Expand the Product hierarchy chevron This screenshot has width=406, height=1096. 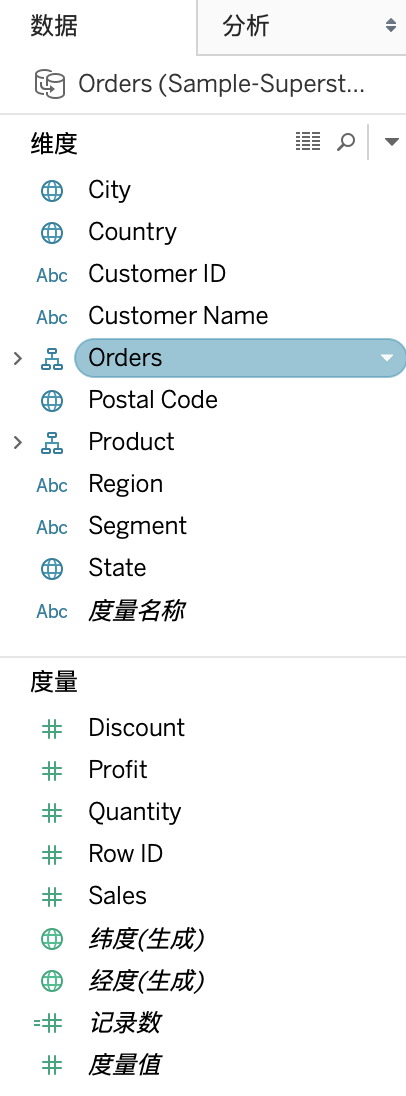18,442
